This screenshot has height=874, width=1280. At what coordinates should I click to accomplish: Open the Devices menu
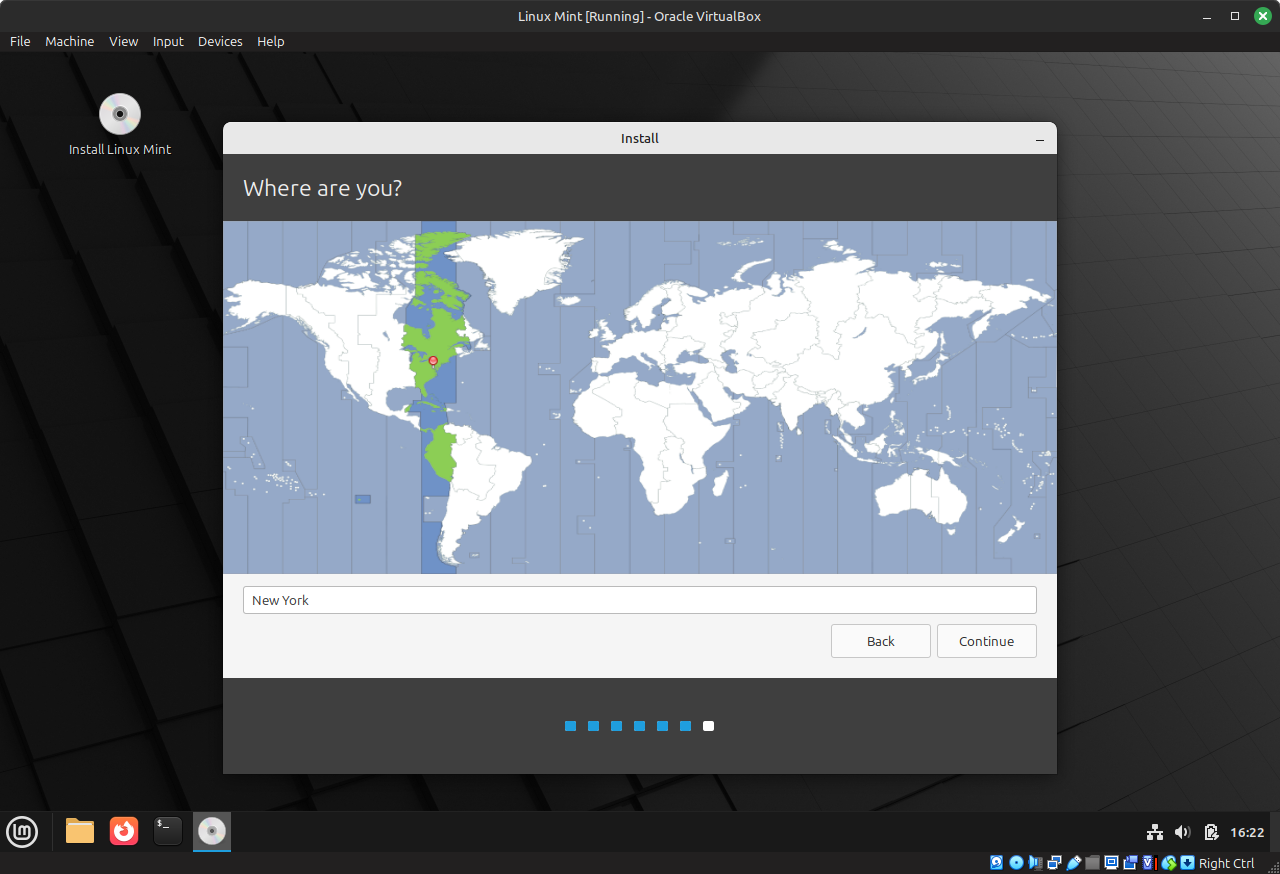(220, 41)
